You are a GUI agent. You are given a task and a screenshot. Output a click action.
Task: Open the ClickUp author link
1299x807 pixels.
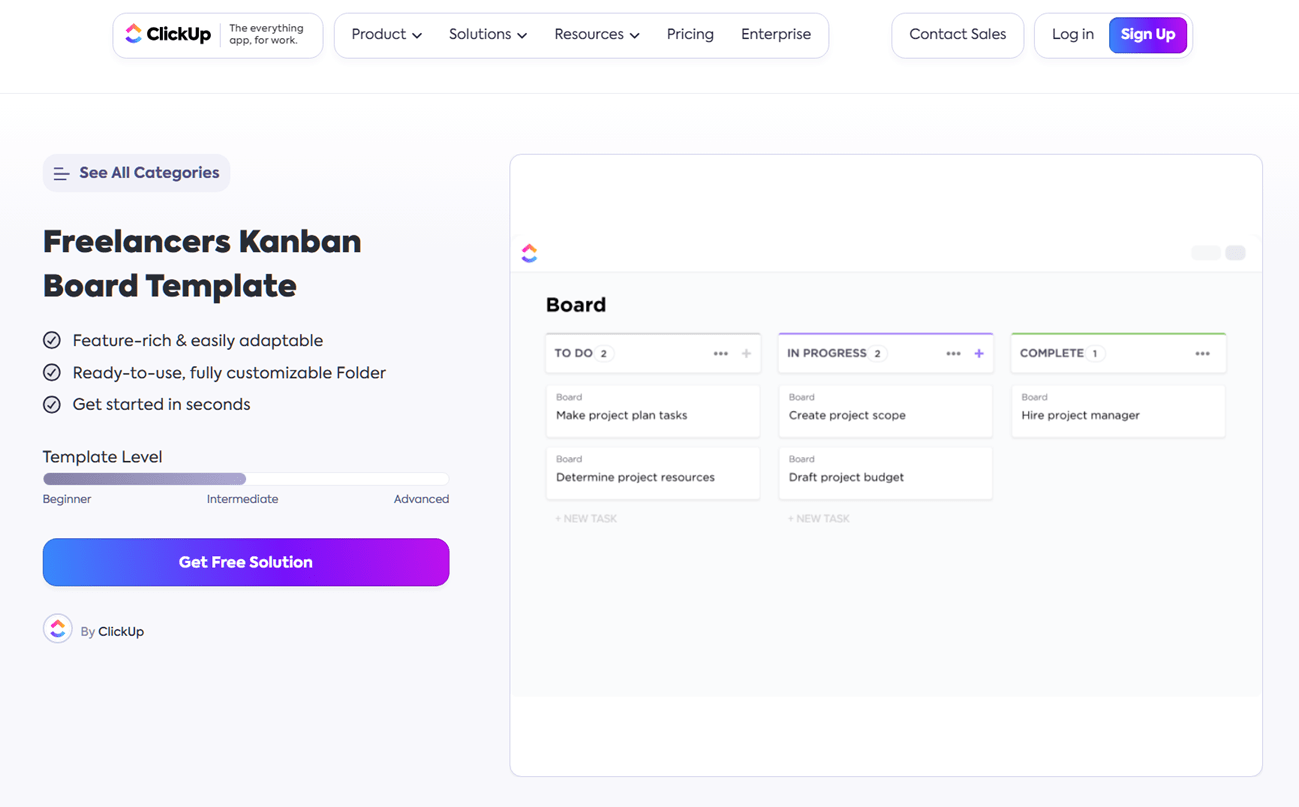121,632
